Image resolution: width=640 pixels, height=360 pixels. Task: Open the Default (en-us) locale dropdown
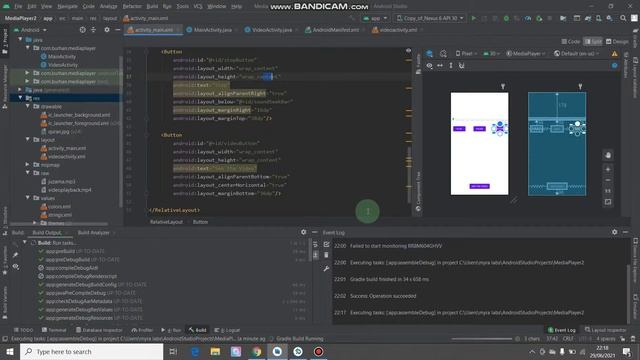pos(577,53)
